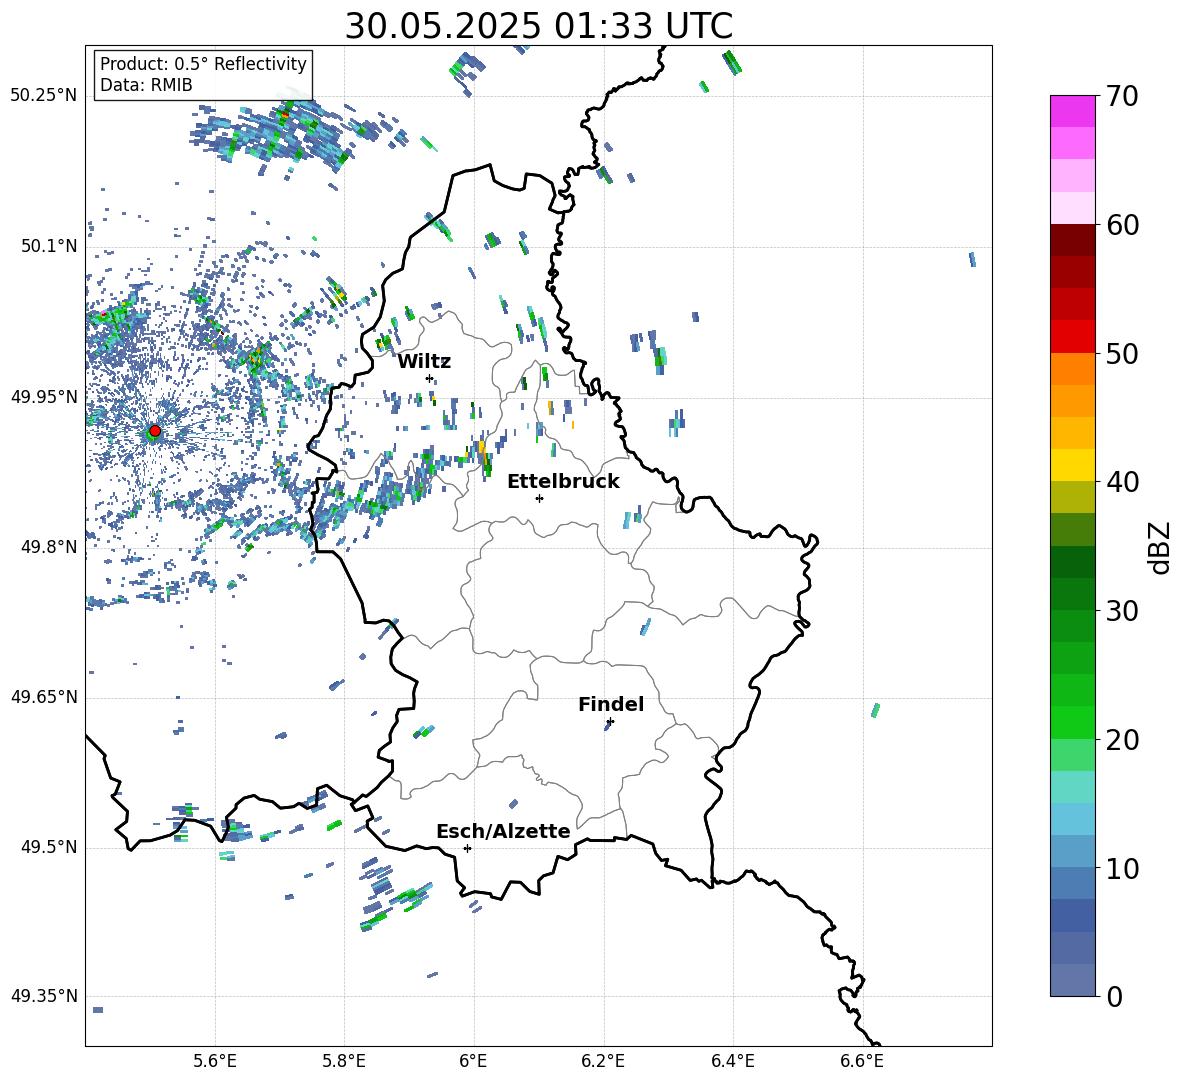Click the Data: RMIB text
This screenshot has height=1081, width=1184.
tap(146, 85)
